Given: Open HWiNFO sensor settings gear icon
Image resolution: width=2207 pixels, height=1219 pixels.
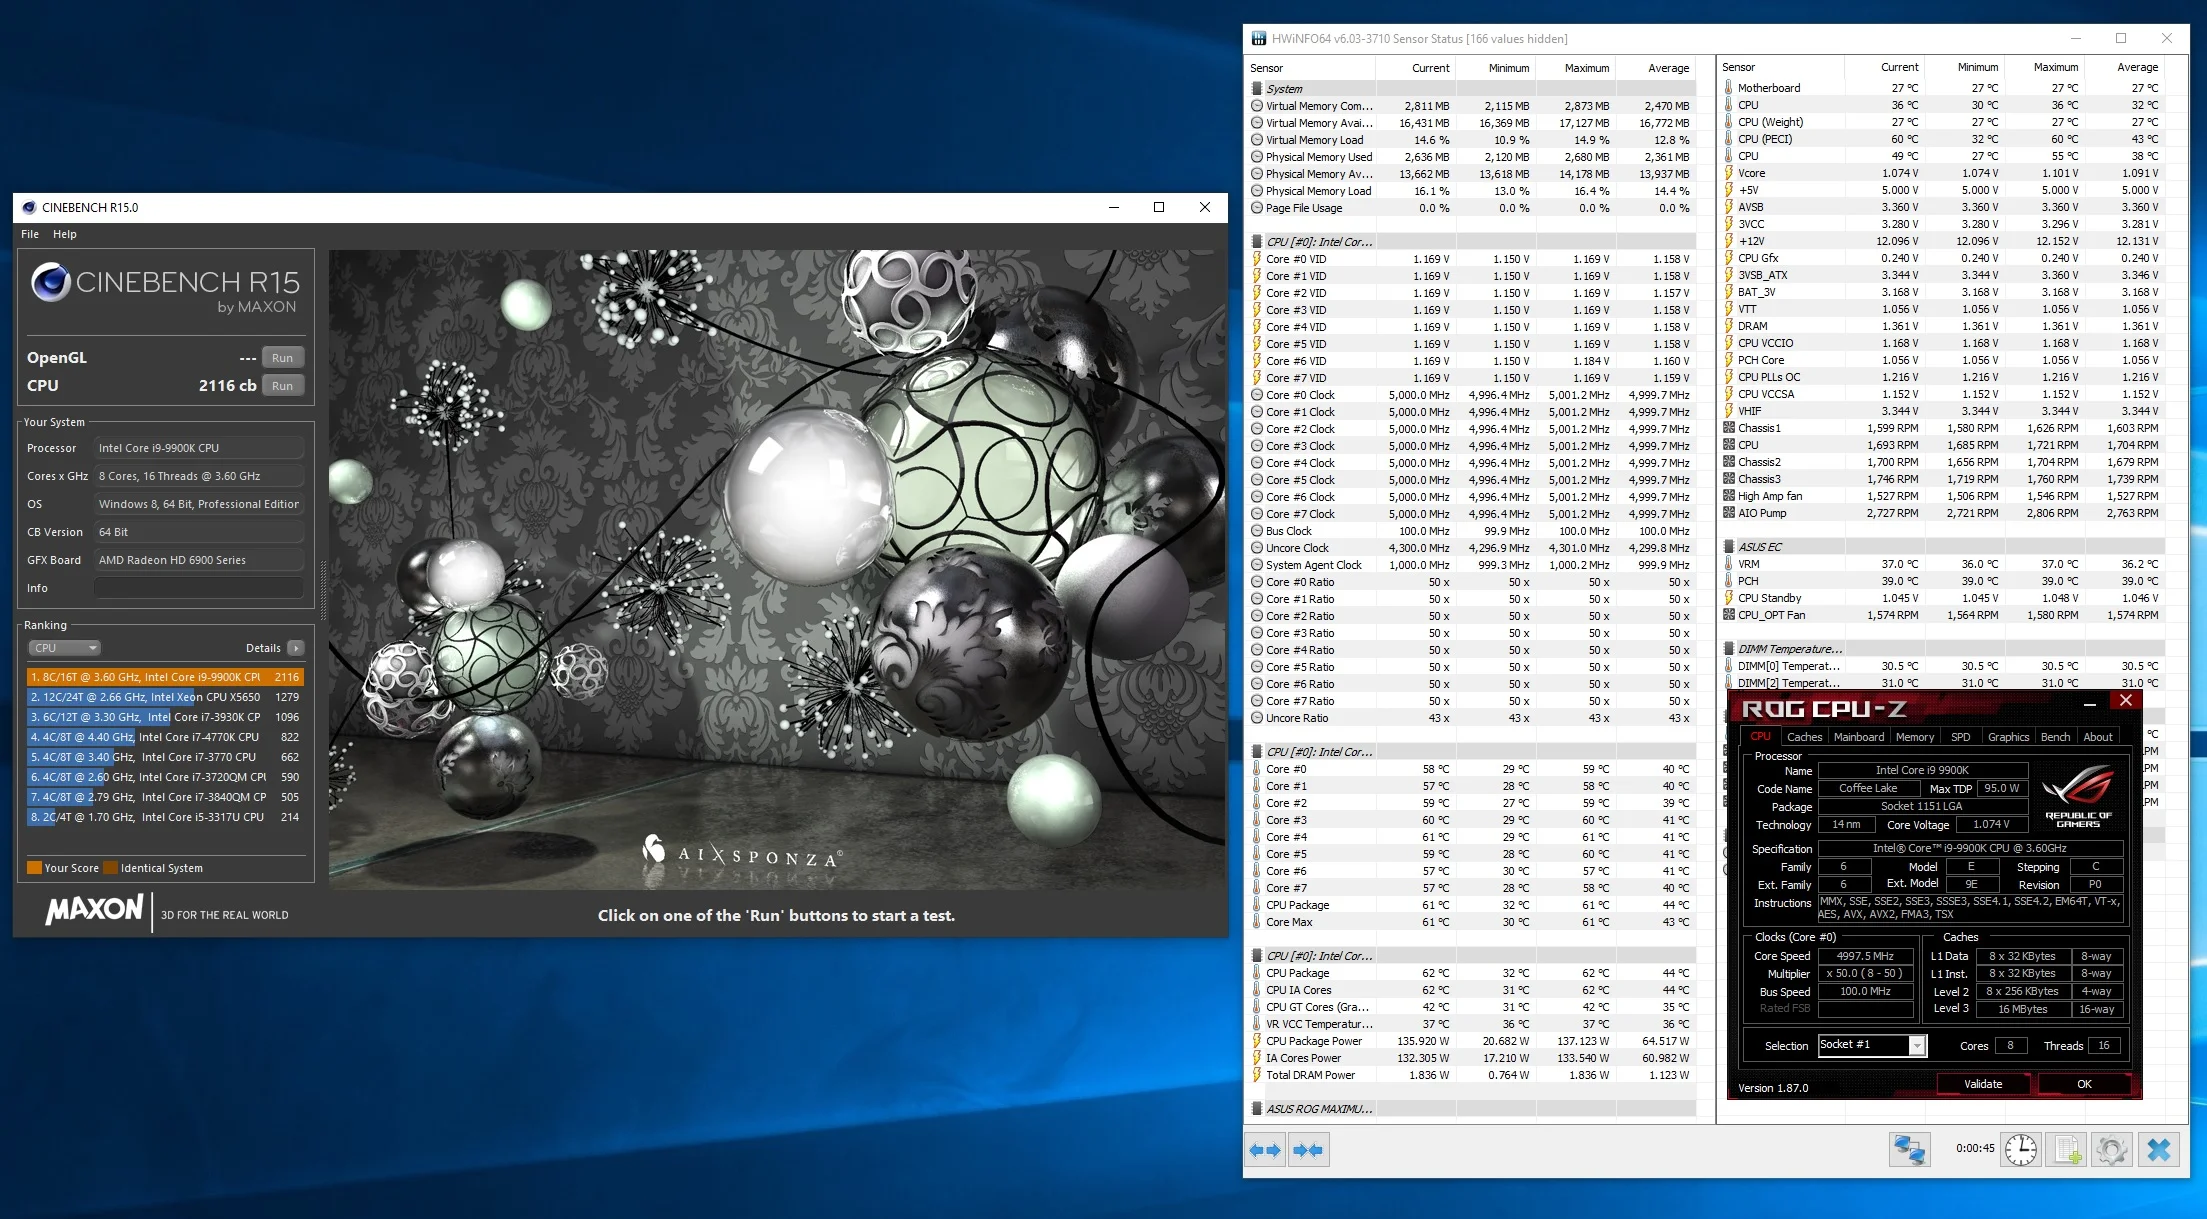Looking at the screenshot, I should click(x=2112, y=1150).
